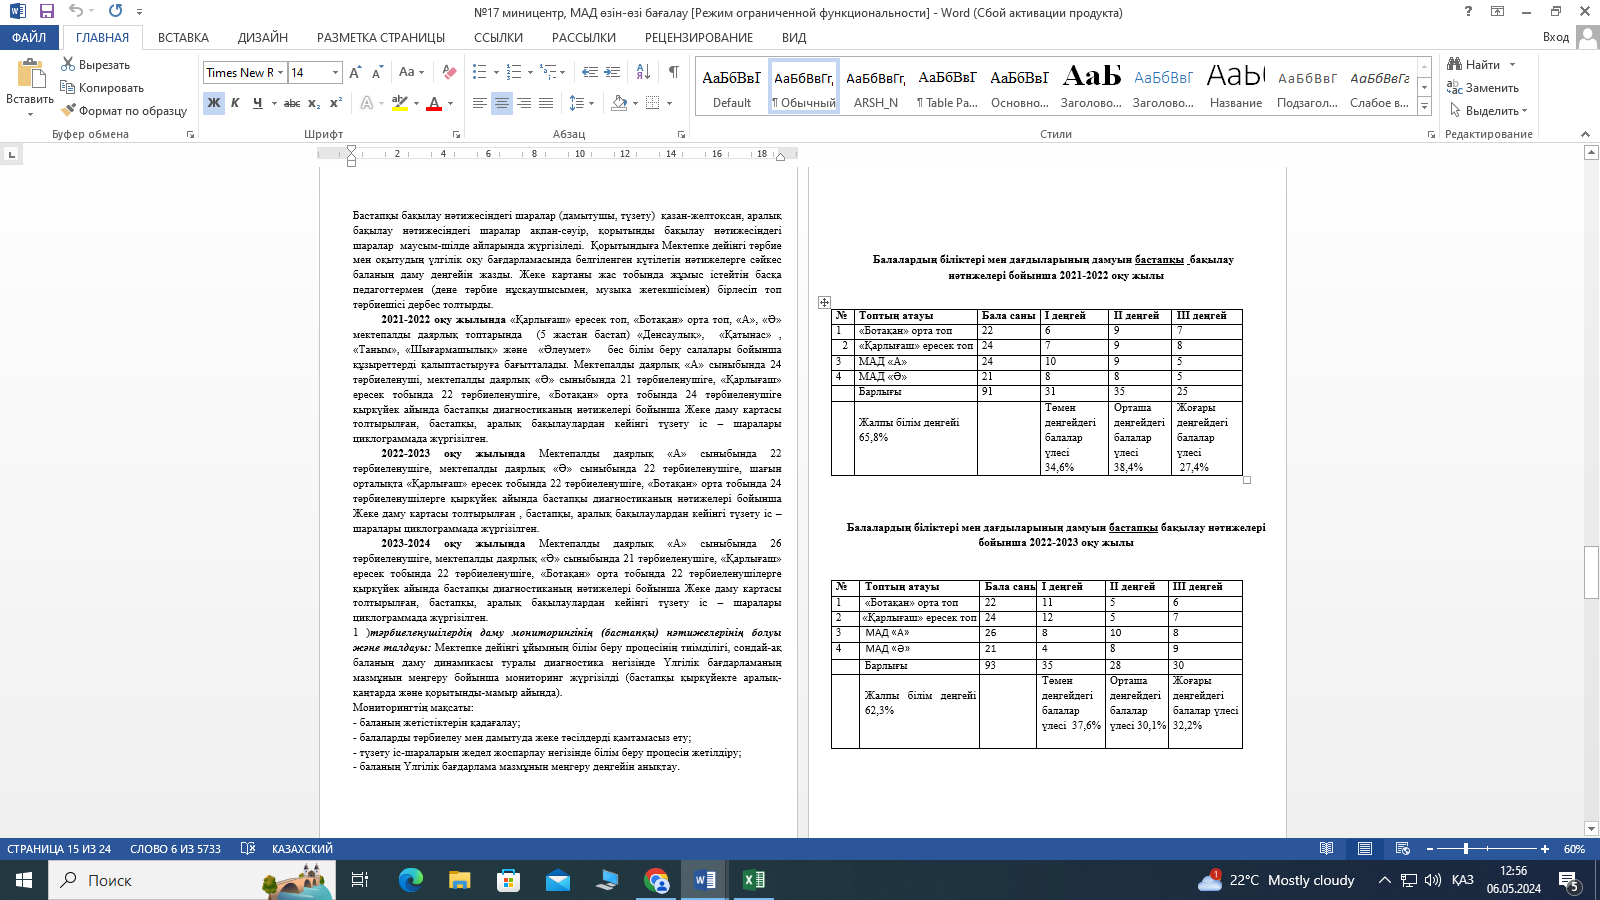The height and width of the screenshot is (900, 1600).
Task: Click the Save icon in quick access toolbar
Action: [46, 11]
